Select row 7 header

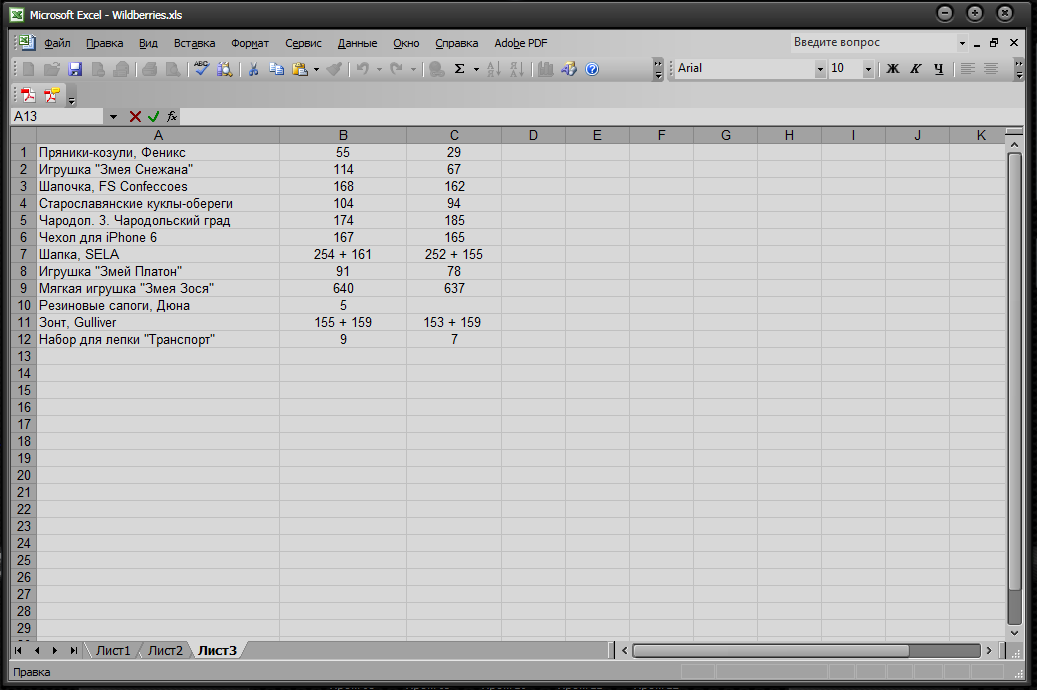point(23,254)
